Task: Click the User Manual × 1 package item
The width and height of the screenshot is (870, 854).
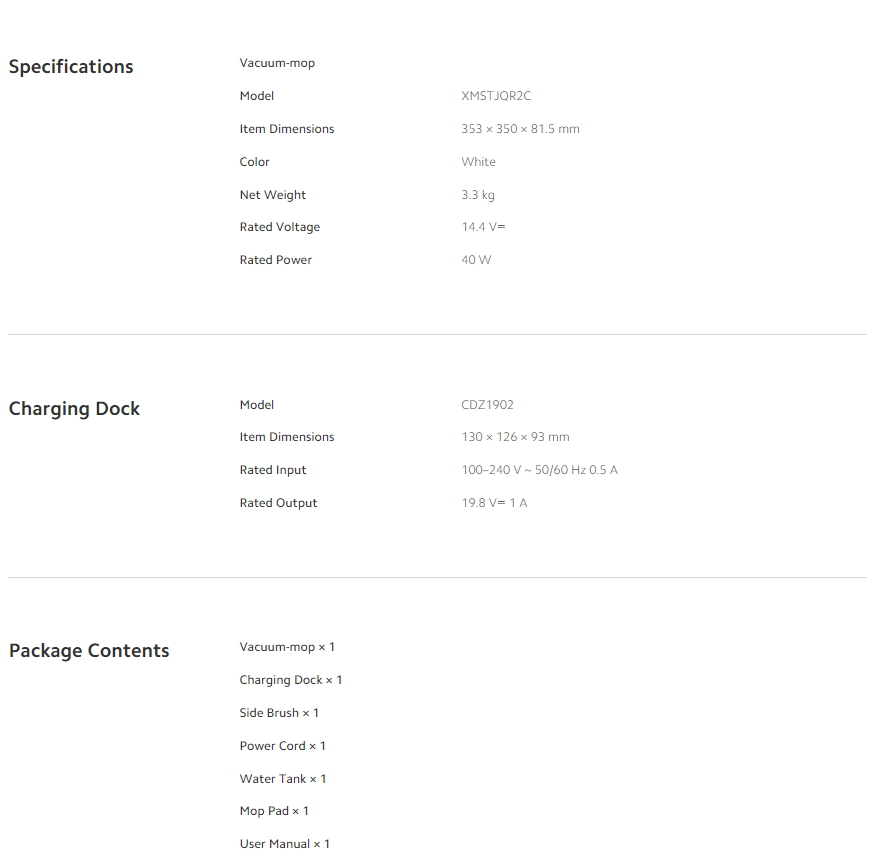Action: pyautogui.click(x=284, y=844)
